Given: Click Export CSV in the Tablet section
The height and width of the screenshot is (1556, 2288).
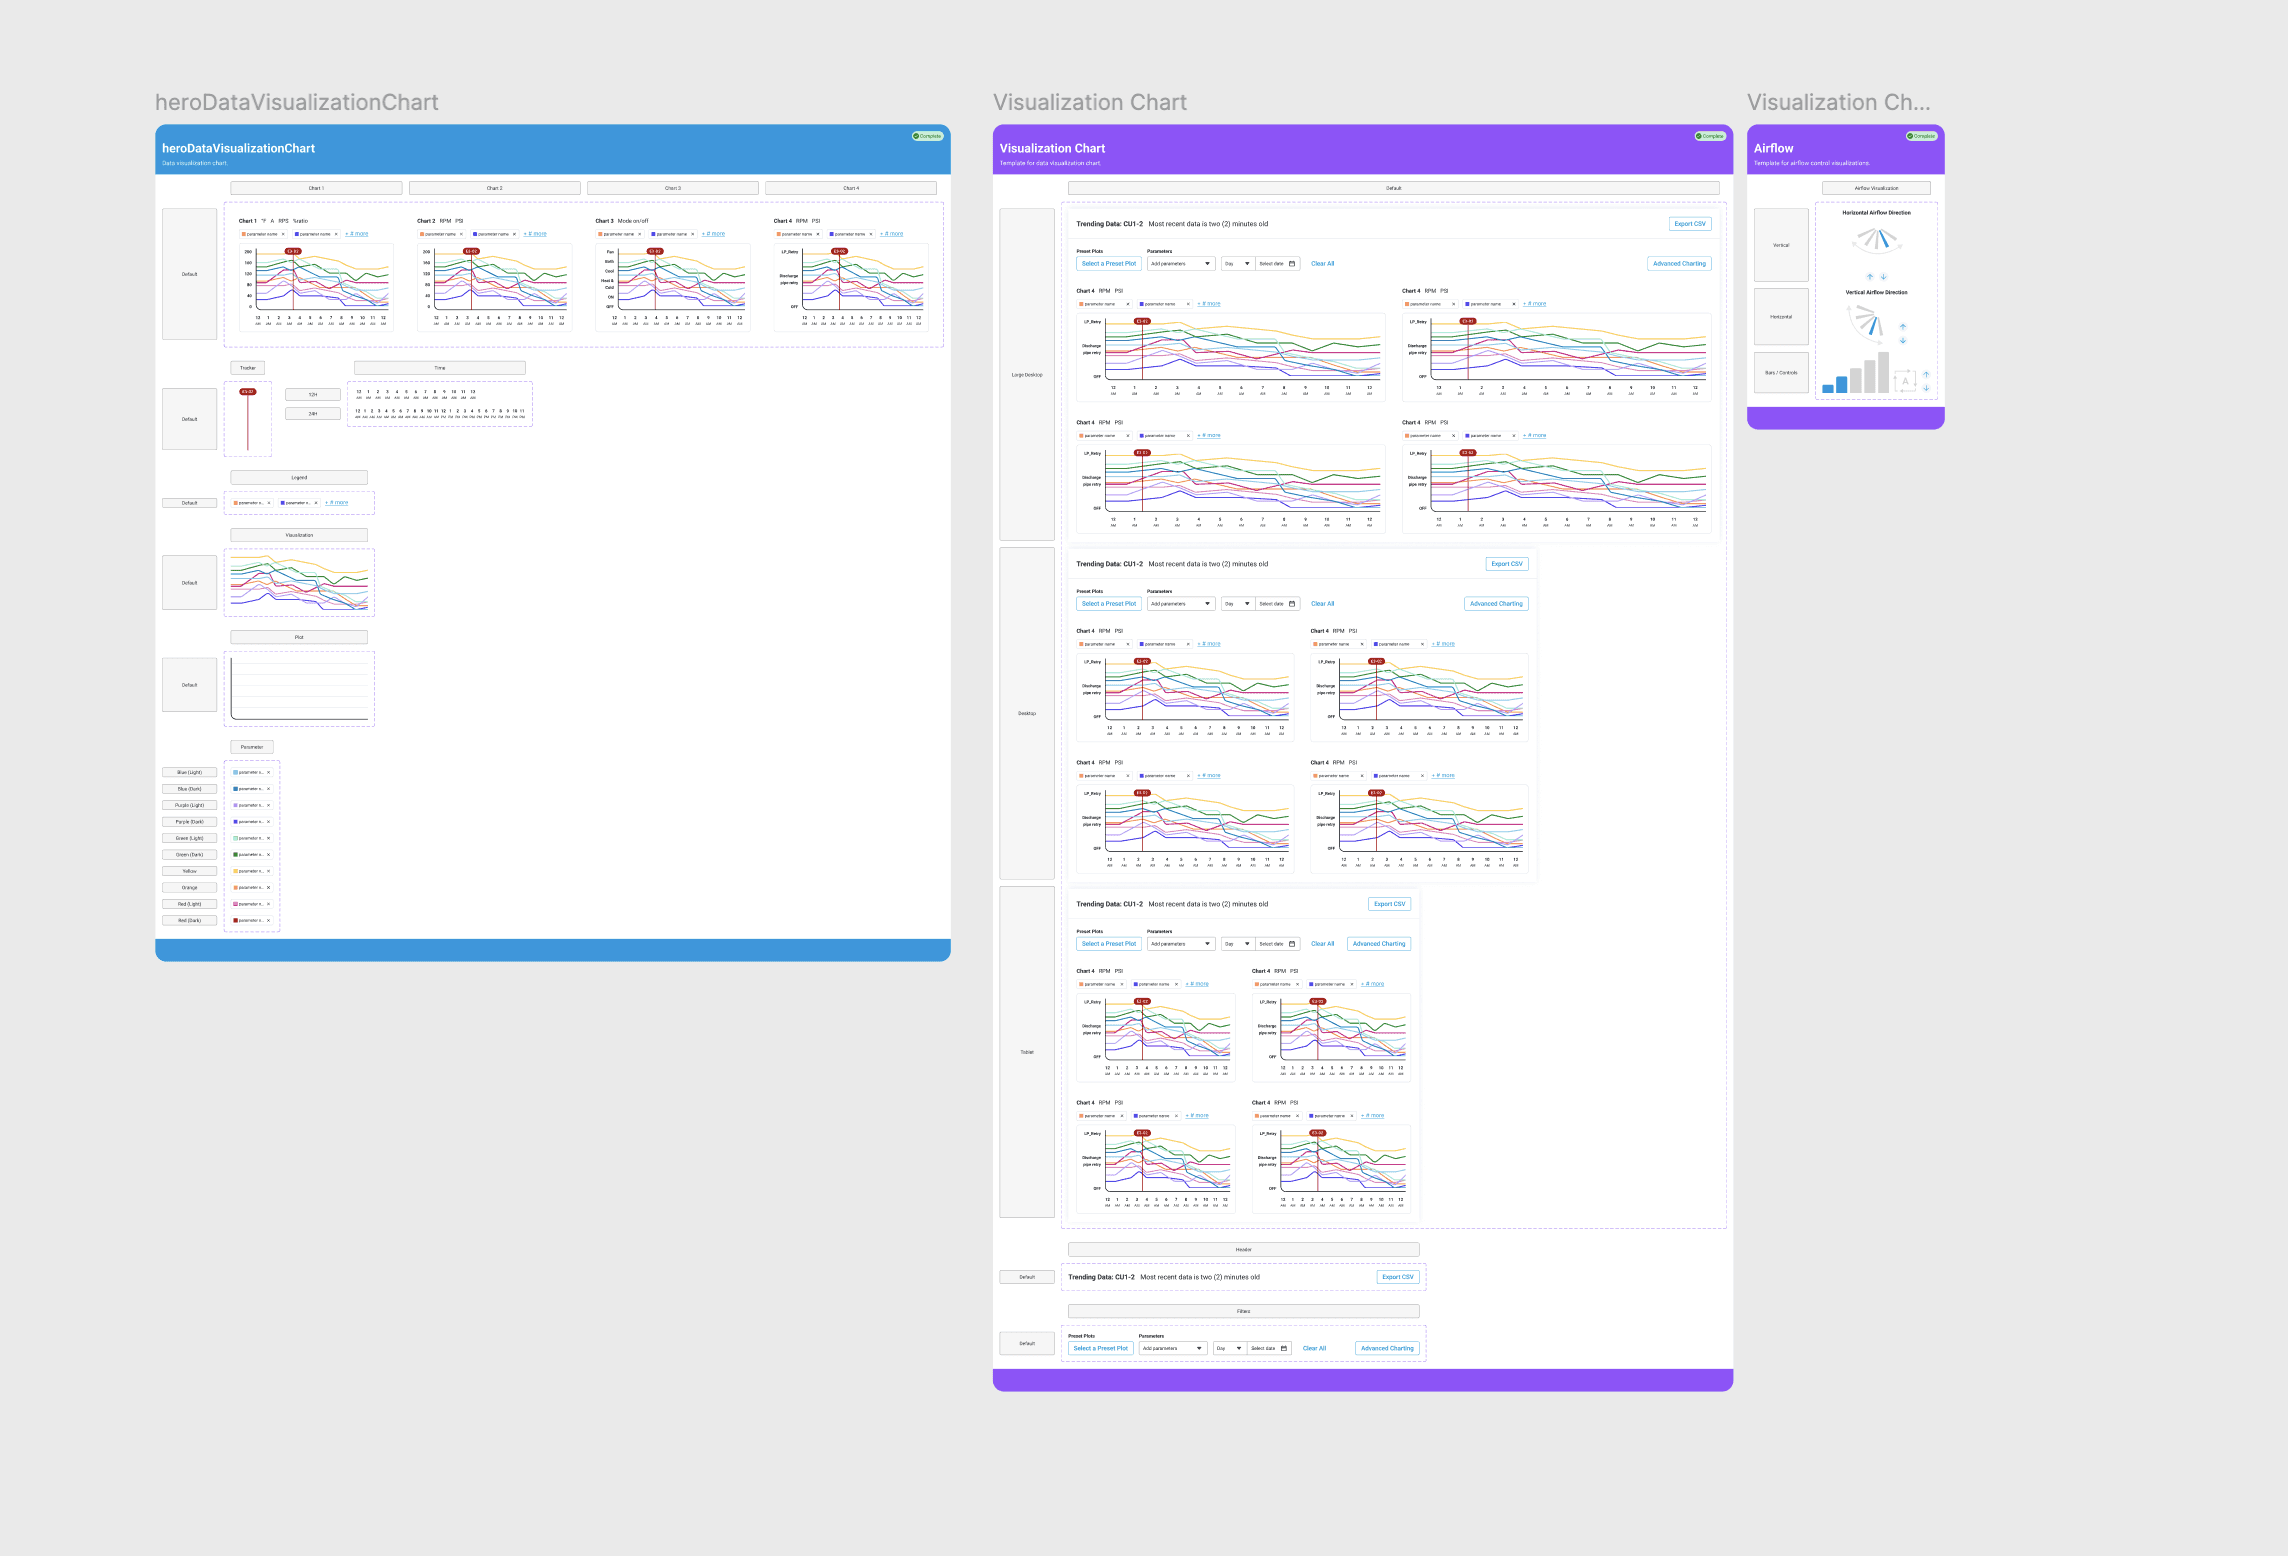Looking at the screenshot, I should [1389, 904].
